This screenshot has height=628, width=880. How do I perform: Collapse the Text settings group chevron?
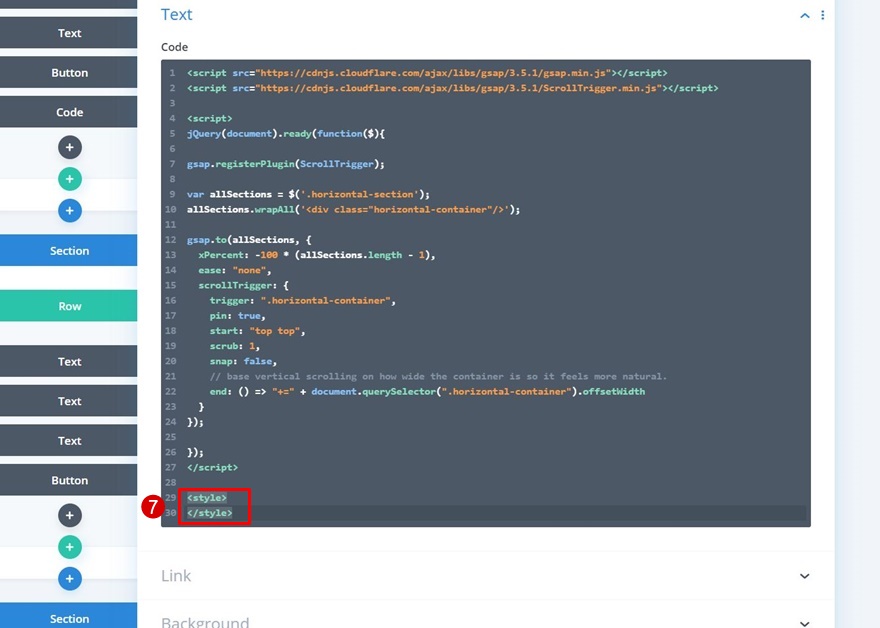(x=805, y=16)
